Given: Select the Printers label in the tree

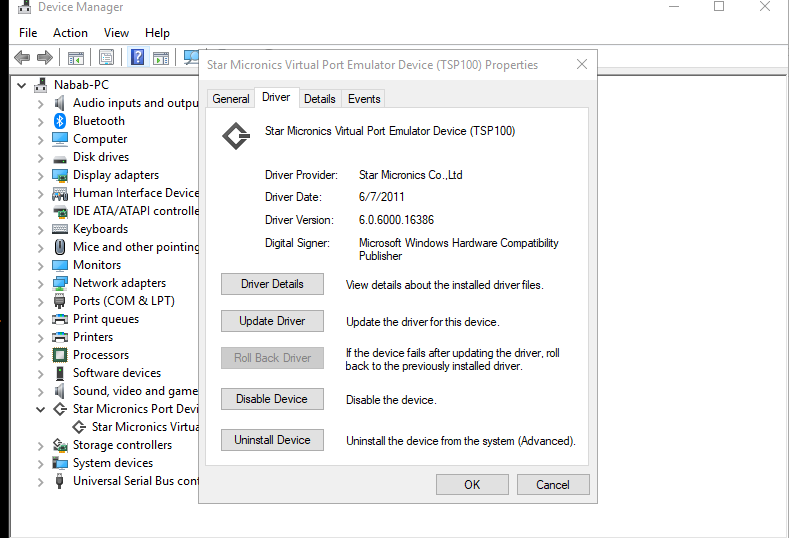Looking at the screenshot, I should pos(93,337).
